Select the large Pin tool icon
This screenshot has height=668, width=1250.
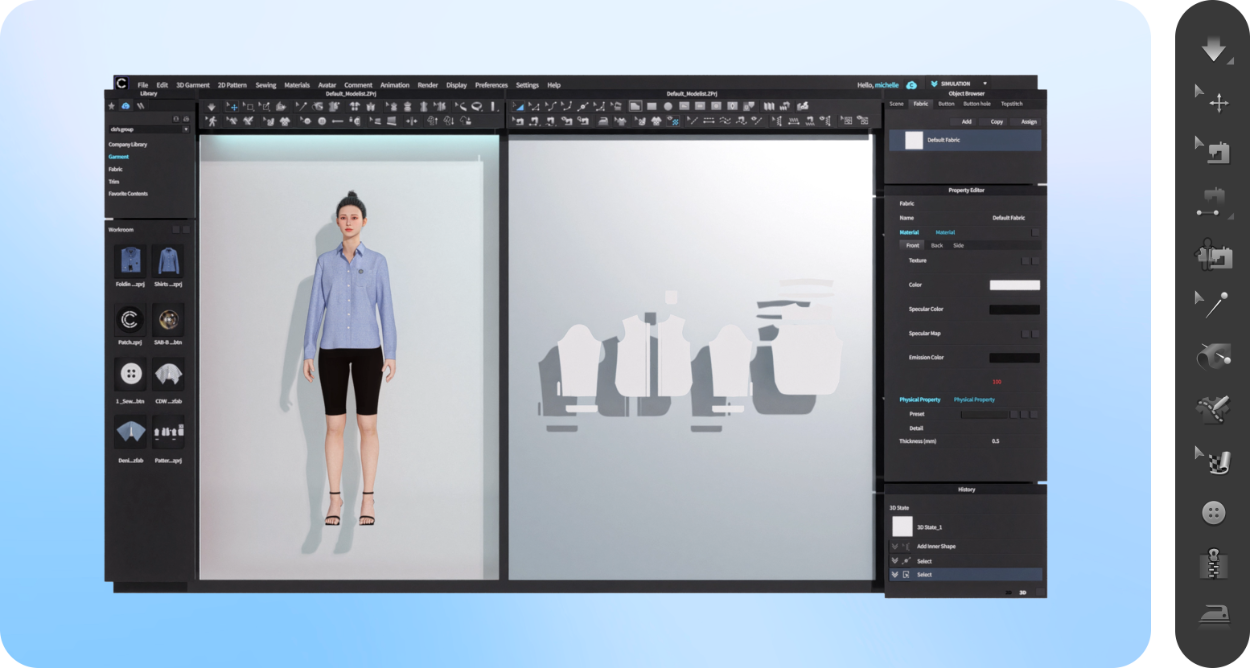click(1213, 304)
